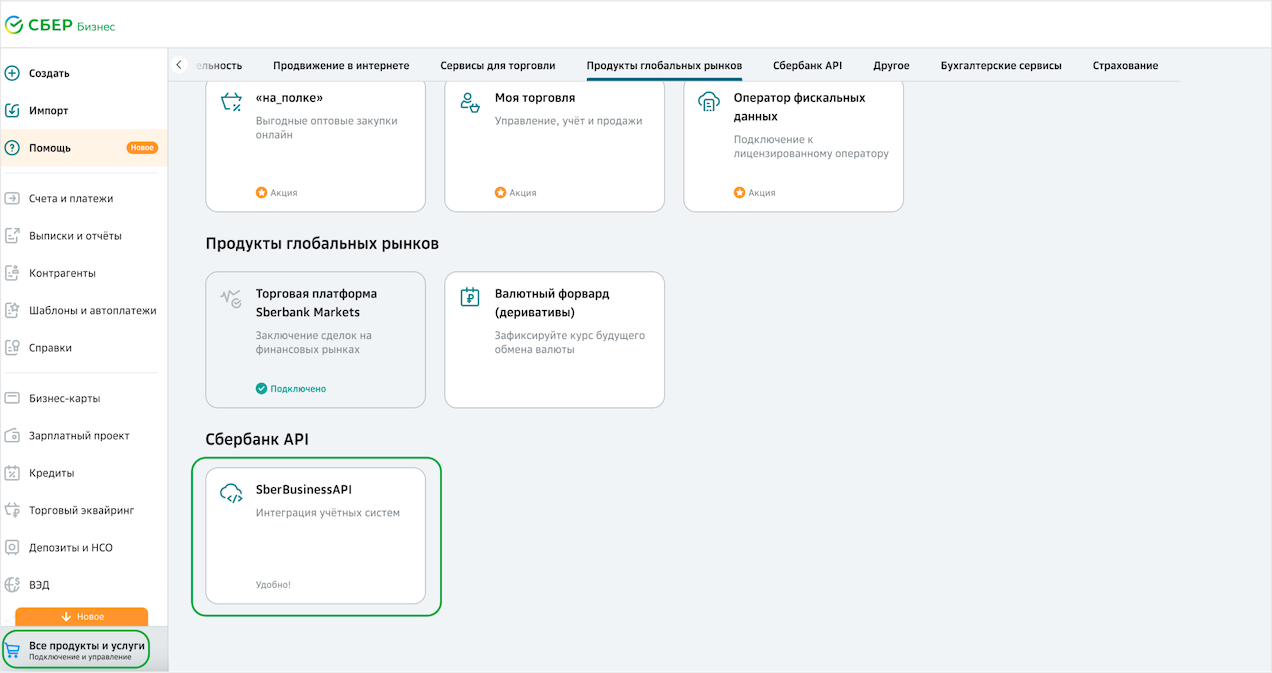Click the Sberbank Markets chart icon

click(x=231, y=298)
